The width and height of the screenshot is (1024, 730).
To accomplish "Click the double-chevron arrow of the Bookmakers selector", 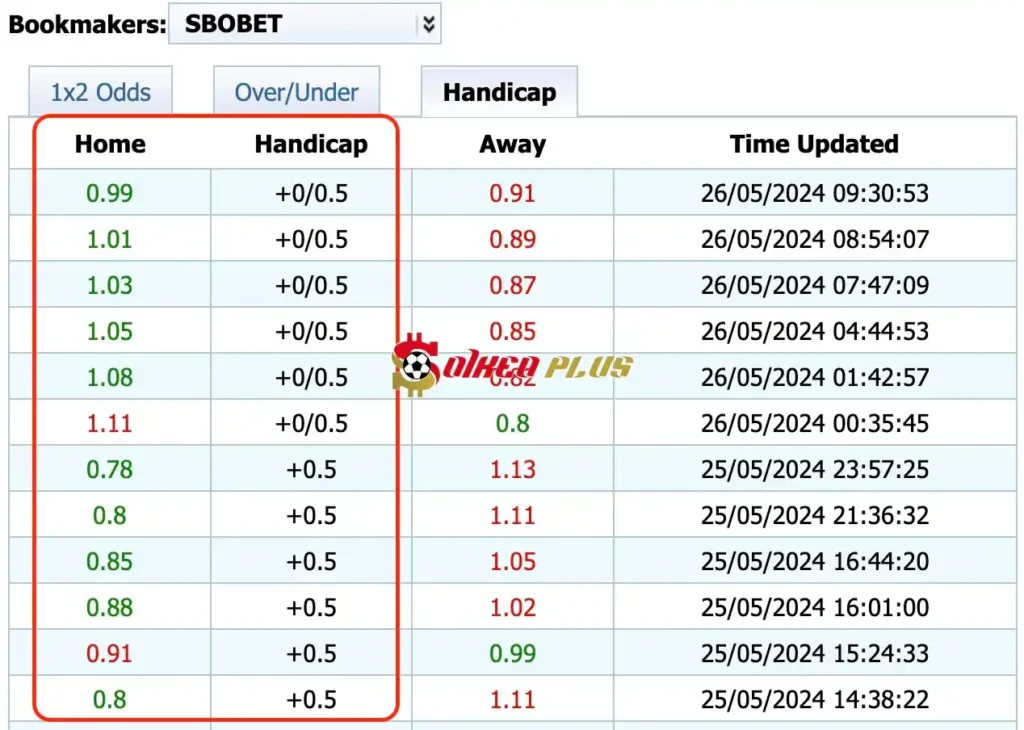I will coord(428,25).
